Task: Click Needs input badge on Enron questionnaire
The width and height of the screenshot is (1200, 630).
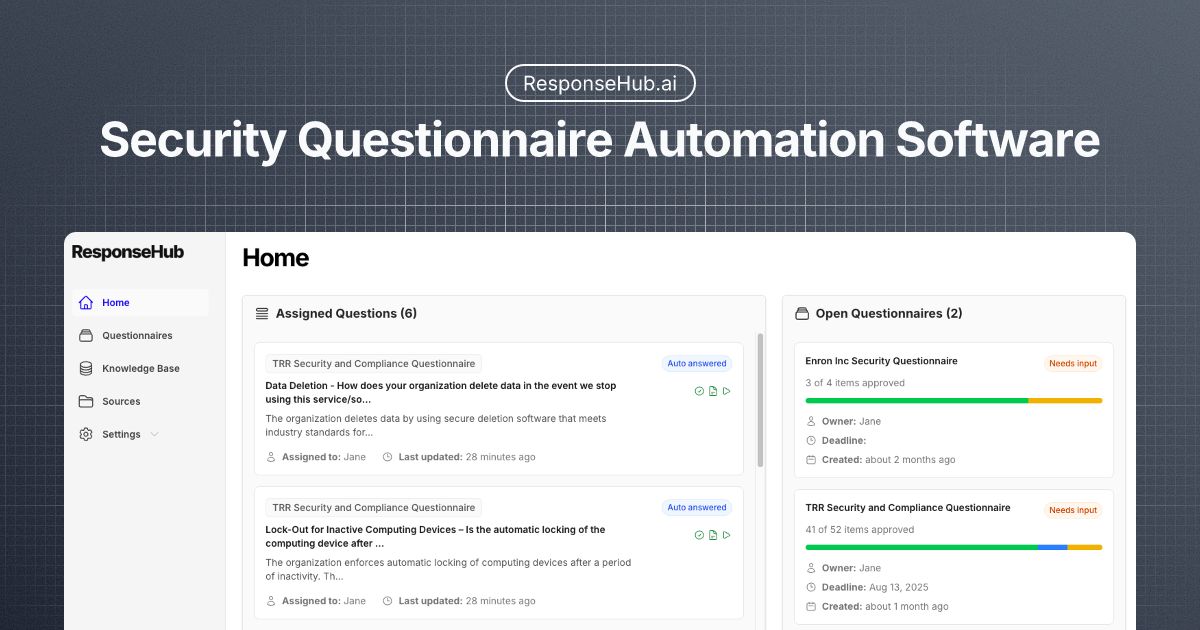Action: click(1073, 363)
